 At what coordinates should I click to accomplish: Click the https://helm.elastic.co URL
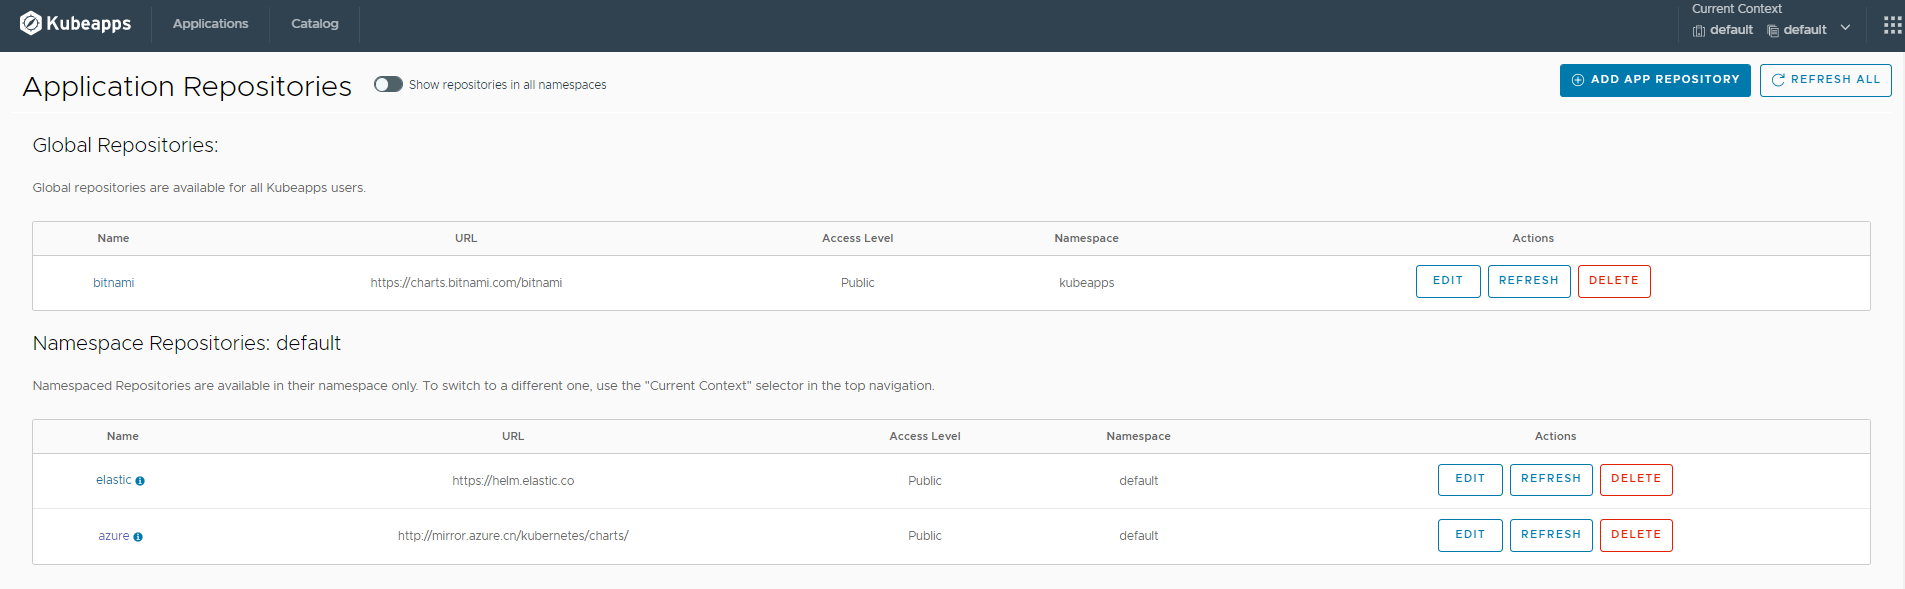[513, 481]
